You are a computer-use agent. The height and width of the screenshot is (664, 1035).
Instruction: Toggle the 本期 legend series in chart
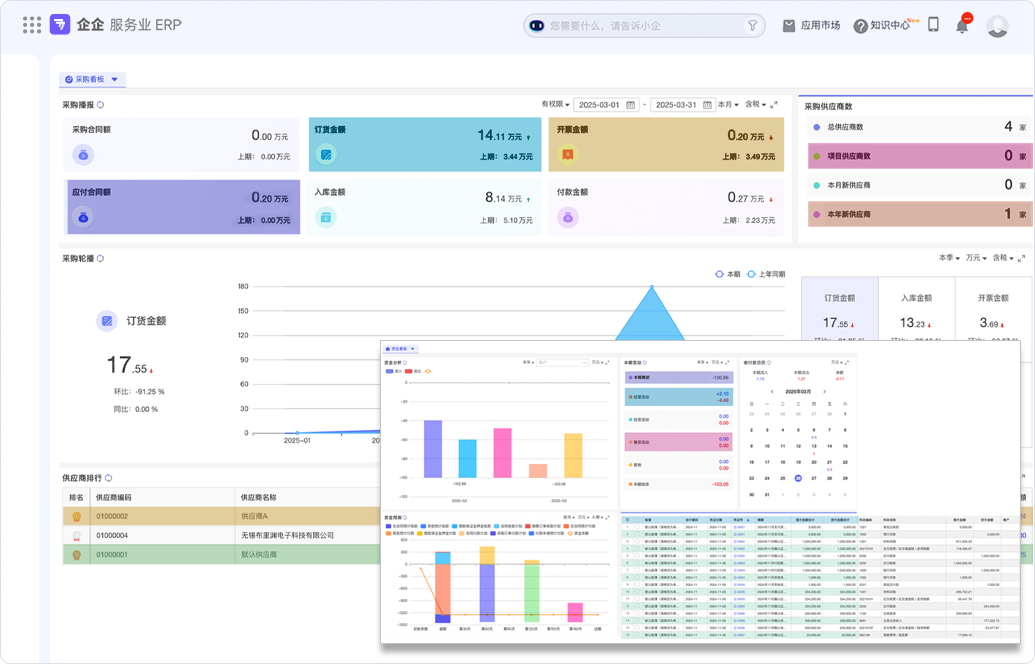pyautogui.click(x=727, y=273)
